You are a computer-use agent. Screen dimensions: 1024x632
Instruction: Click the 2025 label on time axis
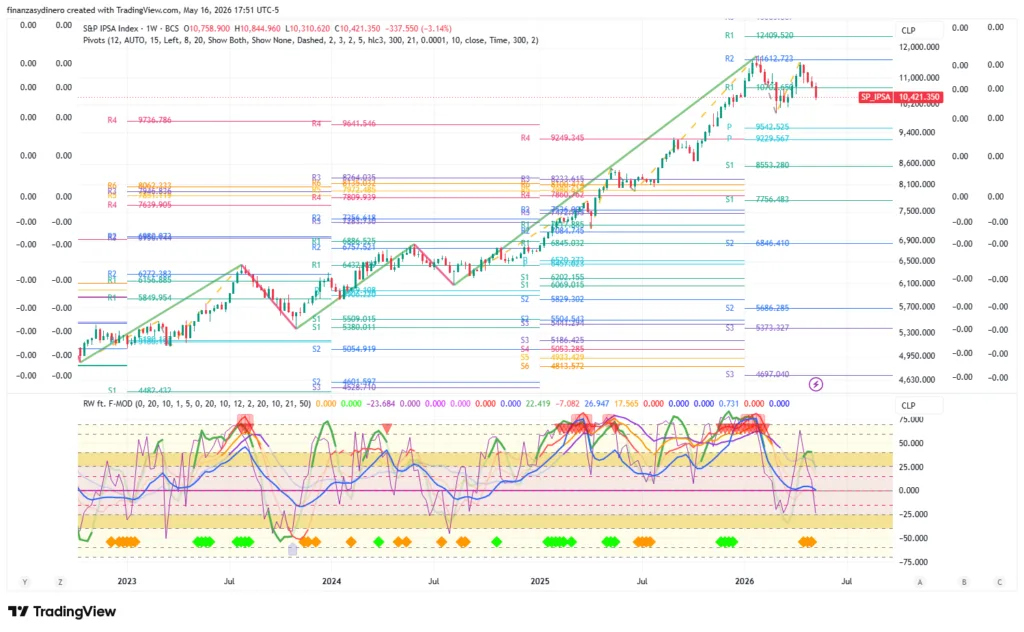click(x=539, y=581)
